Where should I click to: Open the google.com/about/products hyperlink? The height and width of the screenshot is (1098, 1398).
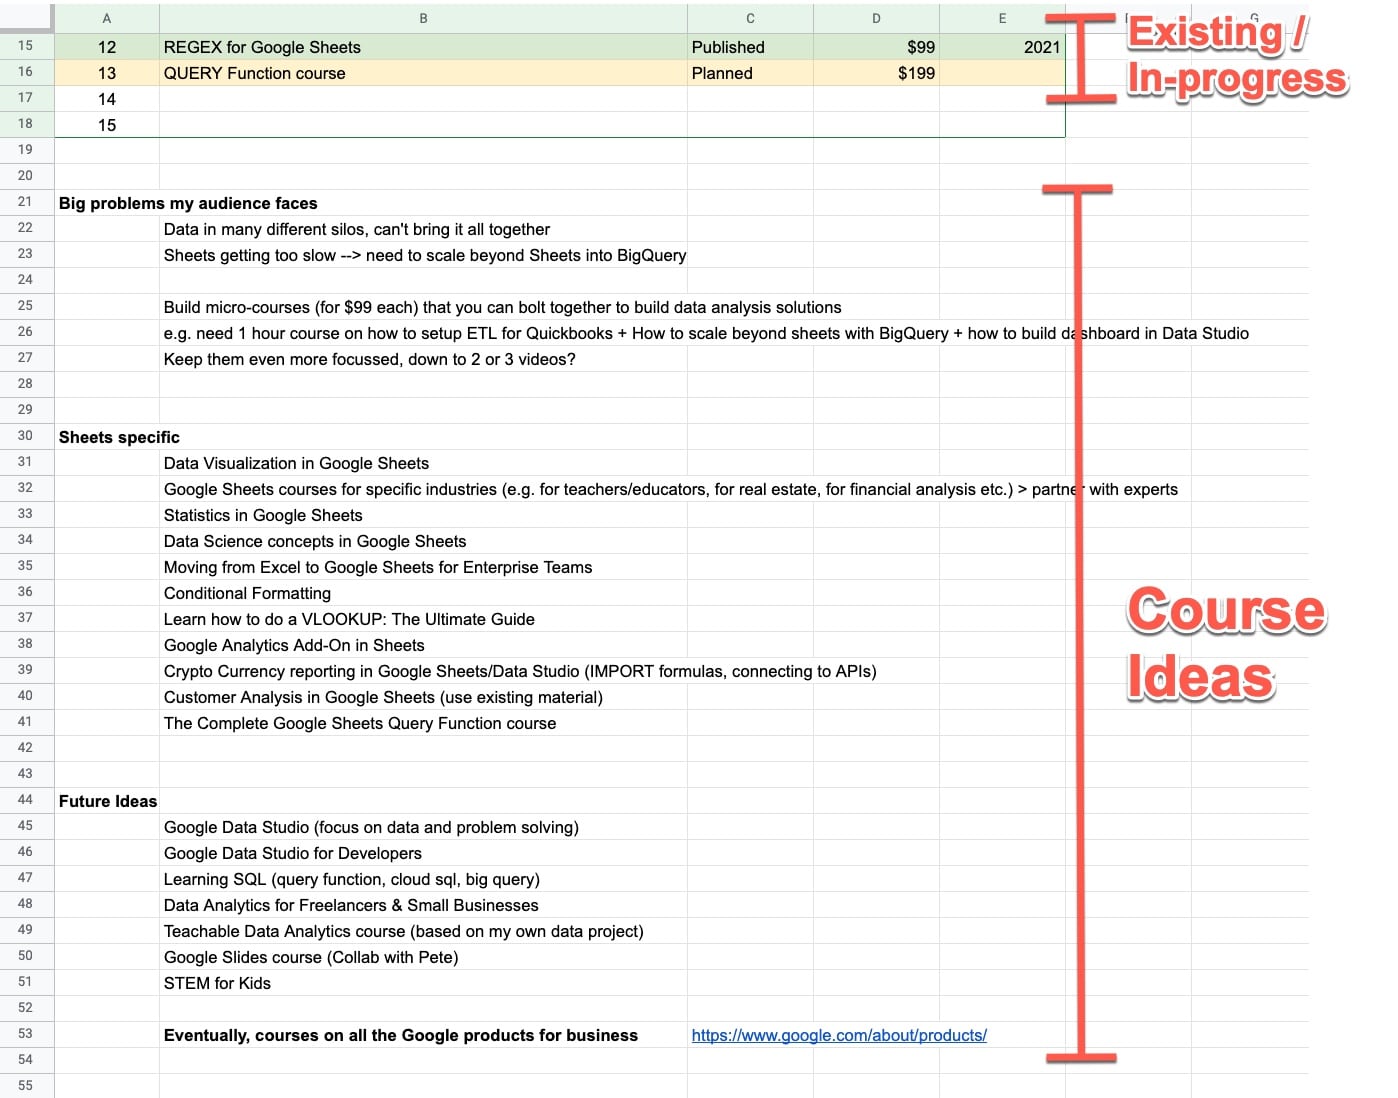(x=839, y=1035)
